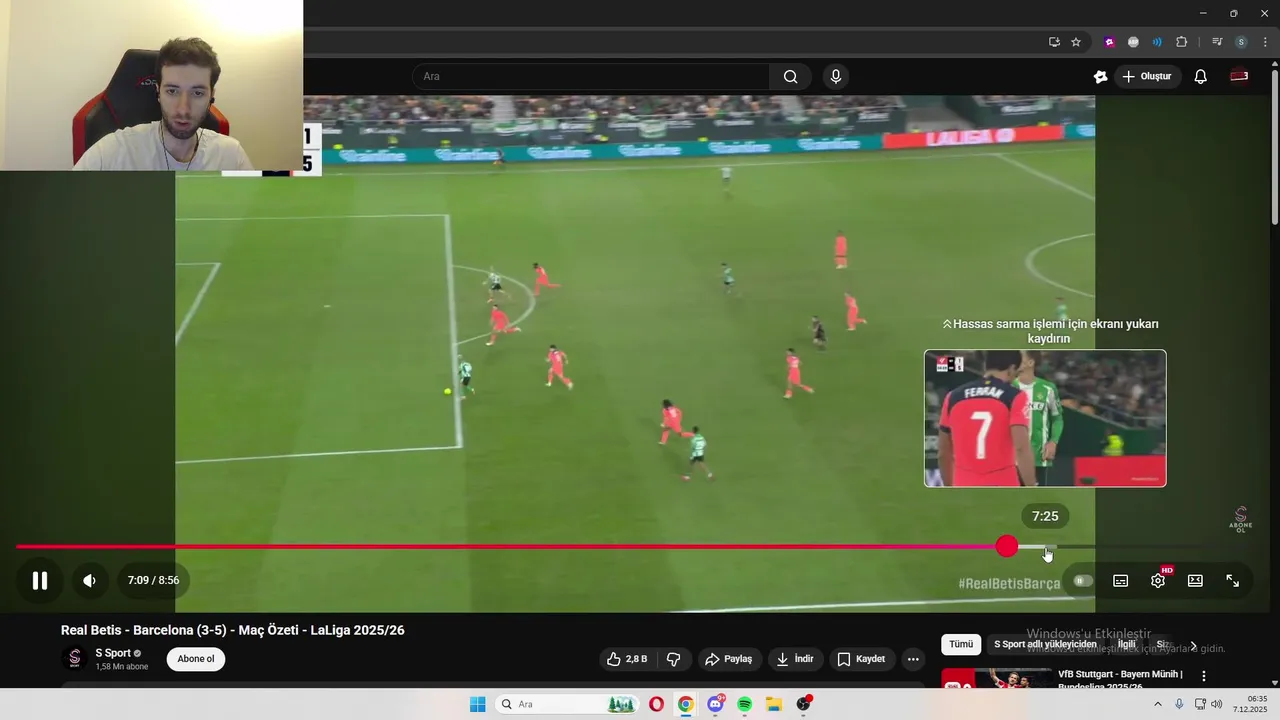The image size is (1280, 720).
Task: Dislike the video
Action: [x=673, y=659]
